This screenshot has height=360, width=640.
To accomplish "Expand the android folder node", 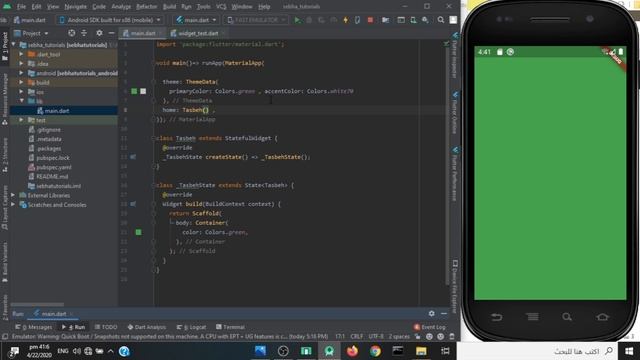I will 21,73.
